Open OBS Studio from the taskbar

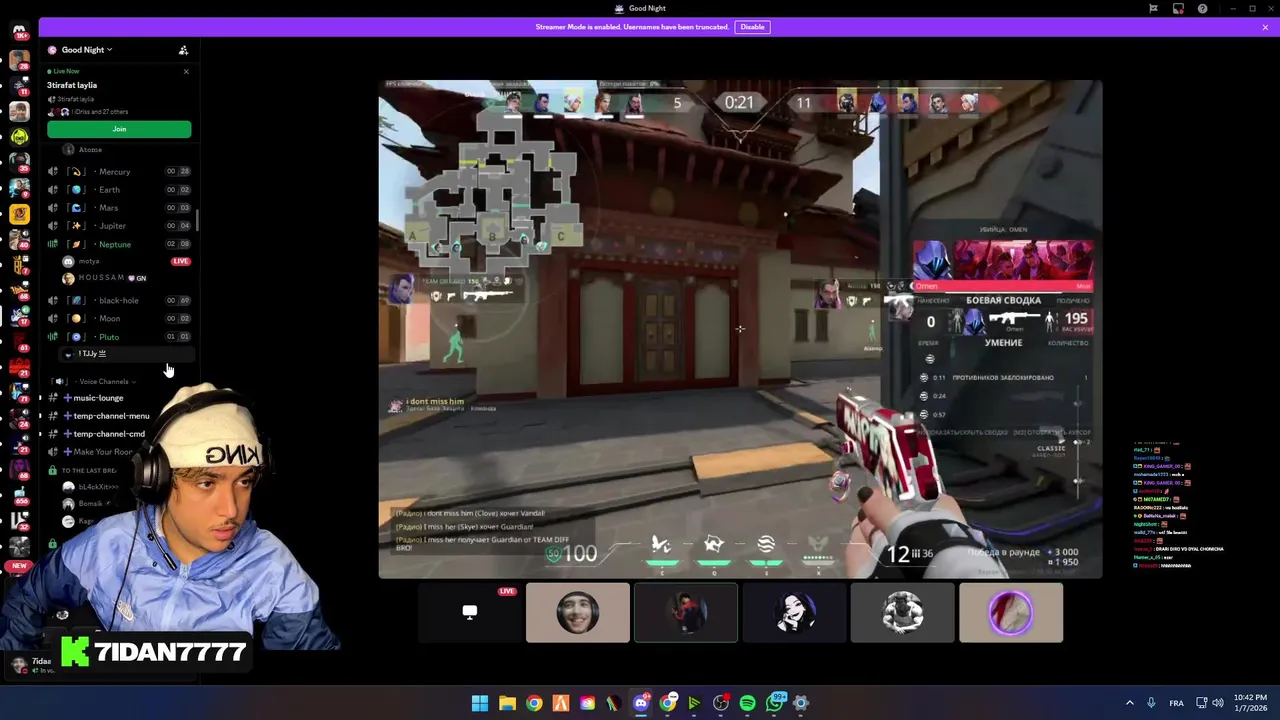[720, 703]
